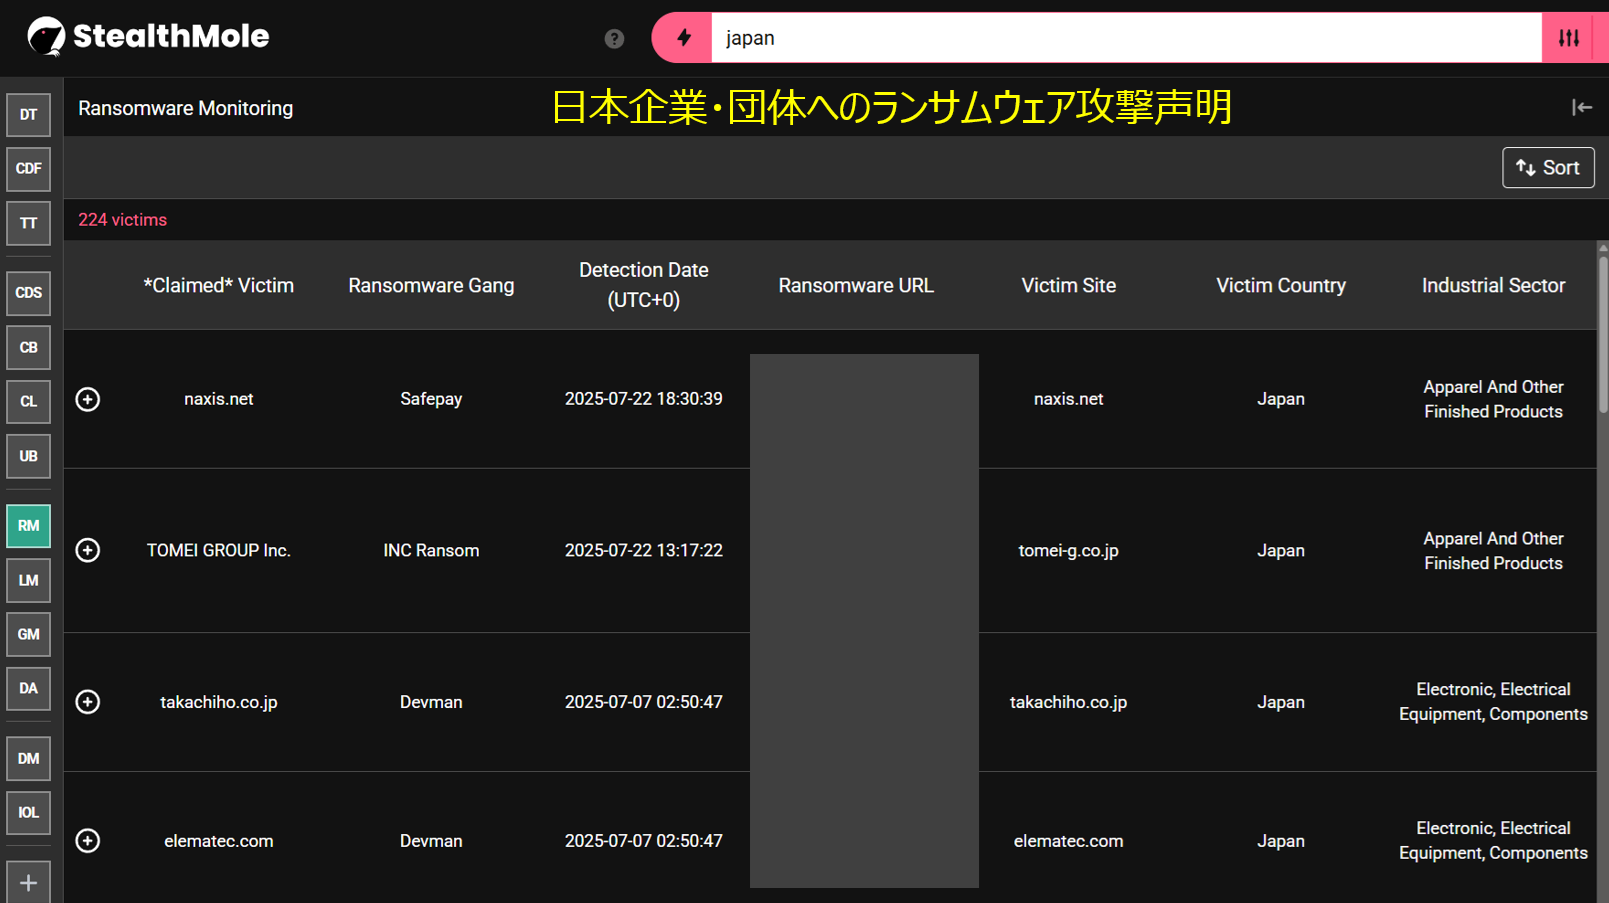Open the TT module in sidebar

28,223
